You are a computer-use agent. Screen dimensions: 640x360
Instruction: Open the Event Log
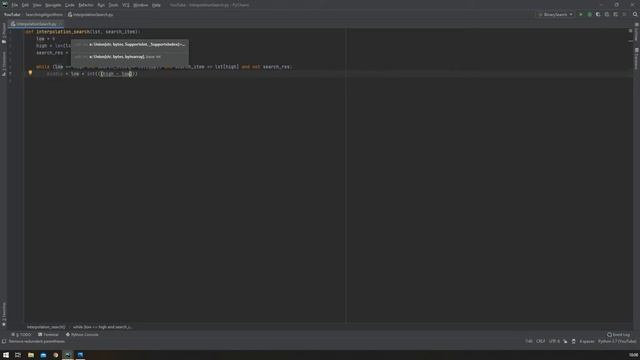(618, 335)
